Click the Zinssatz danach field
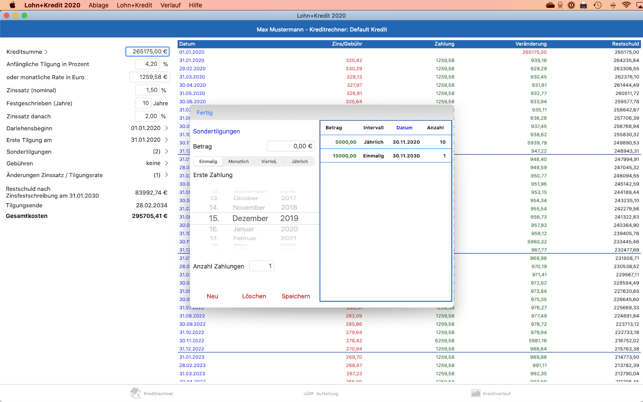 tap(147, 116)
